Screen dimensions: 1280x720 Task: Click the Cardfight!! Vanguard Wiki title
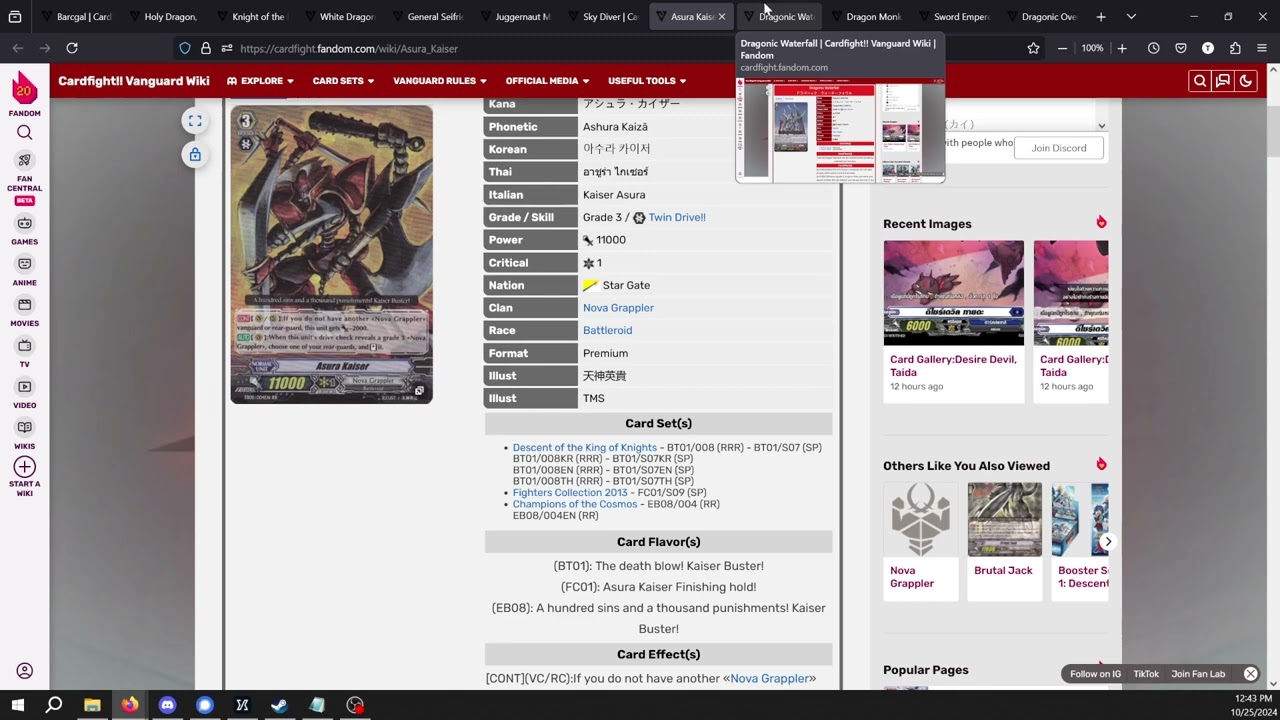(134, 81)
